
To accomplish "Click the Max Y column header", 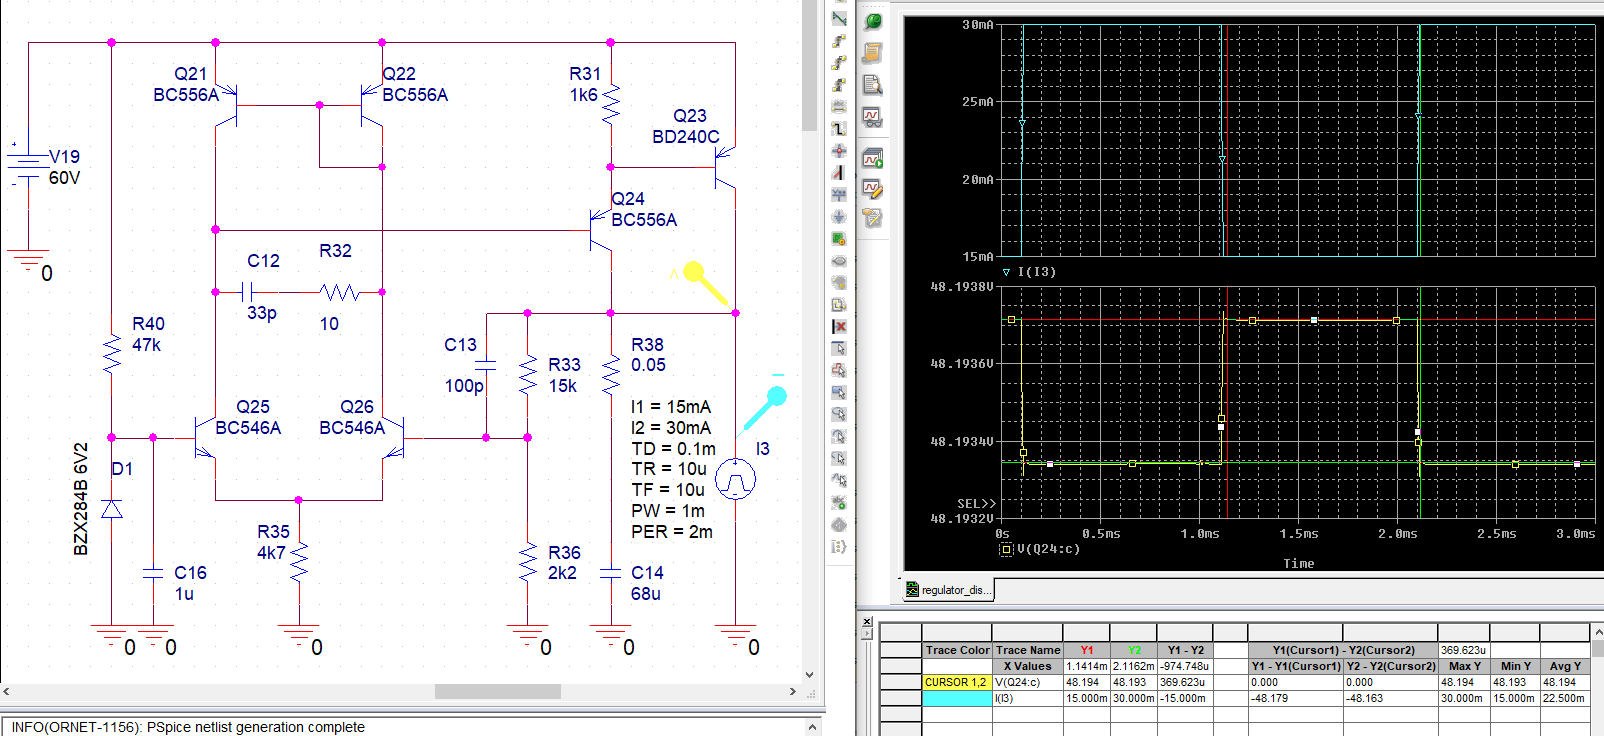I will pyautogui.click(x=1464, y=666).
